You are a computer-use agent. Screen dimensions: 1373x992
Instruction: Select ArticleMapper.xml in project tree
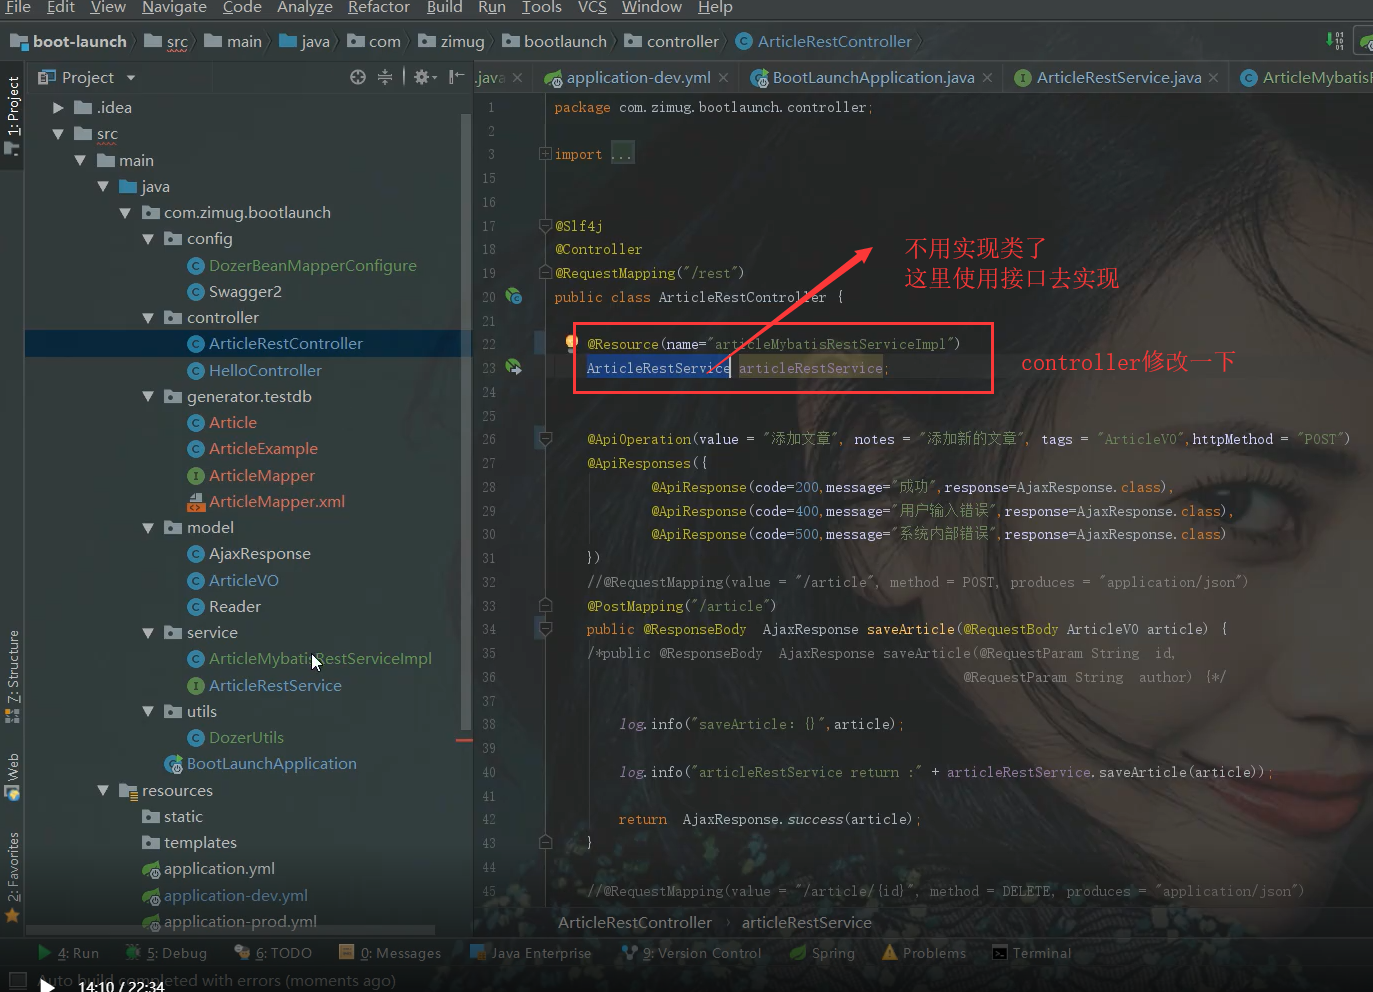tap(276, 501)
